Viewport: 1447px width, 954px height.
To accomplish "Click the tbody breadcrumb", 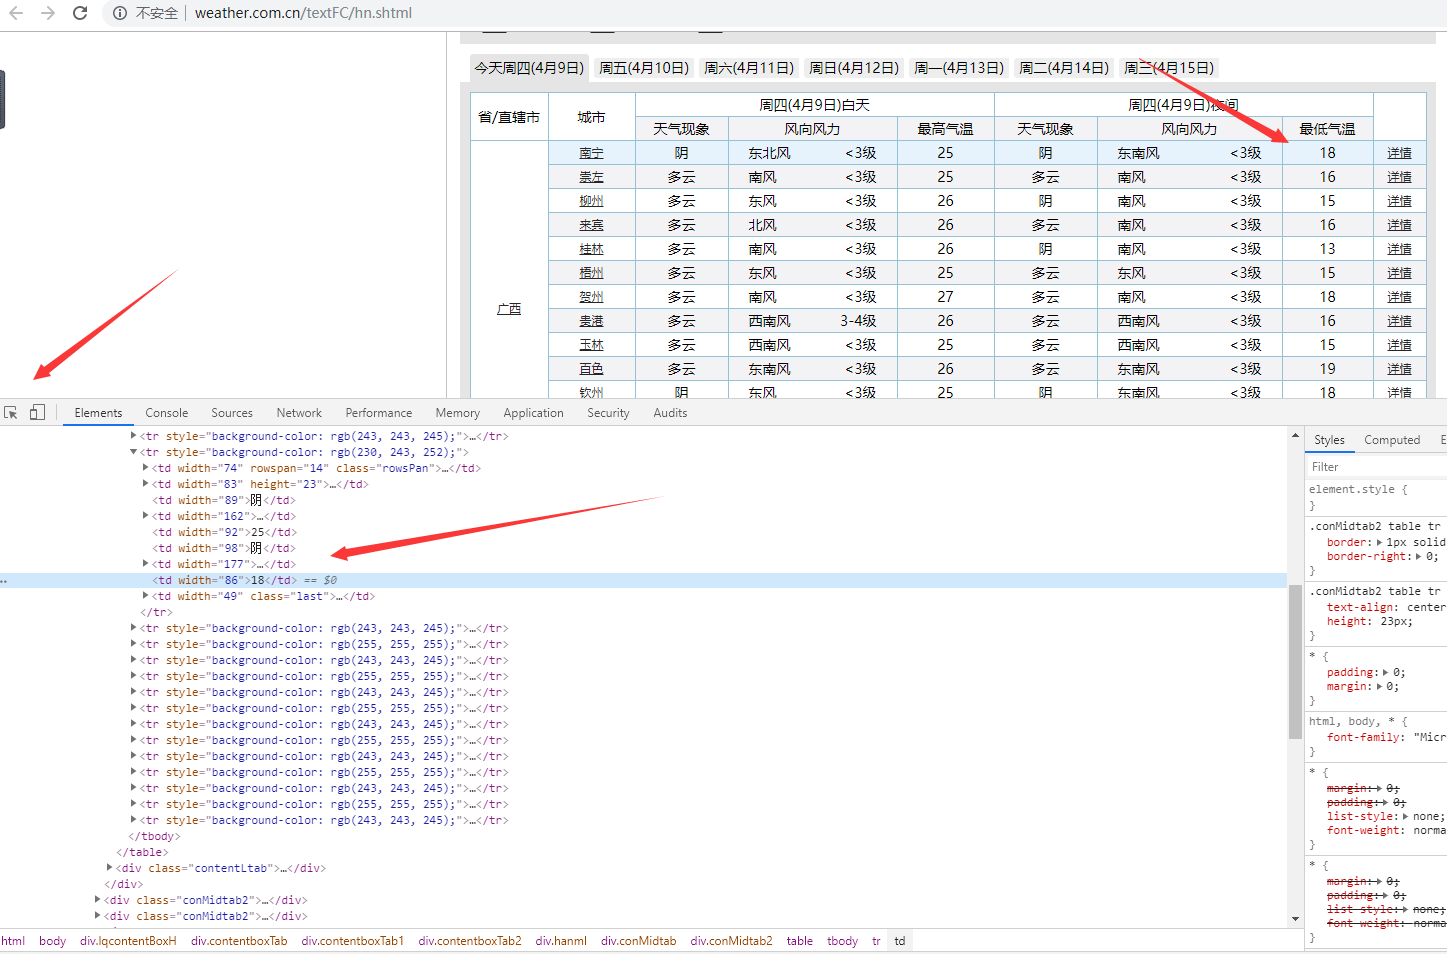I will [x=842, y=941].
